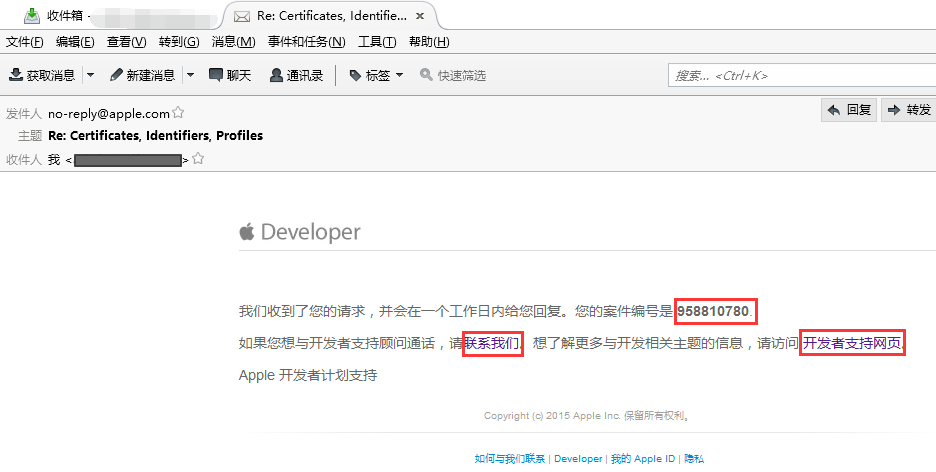Open the Address Book (通讯录)
936x472 pixels.
click(296, 75)
